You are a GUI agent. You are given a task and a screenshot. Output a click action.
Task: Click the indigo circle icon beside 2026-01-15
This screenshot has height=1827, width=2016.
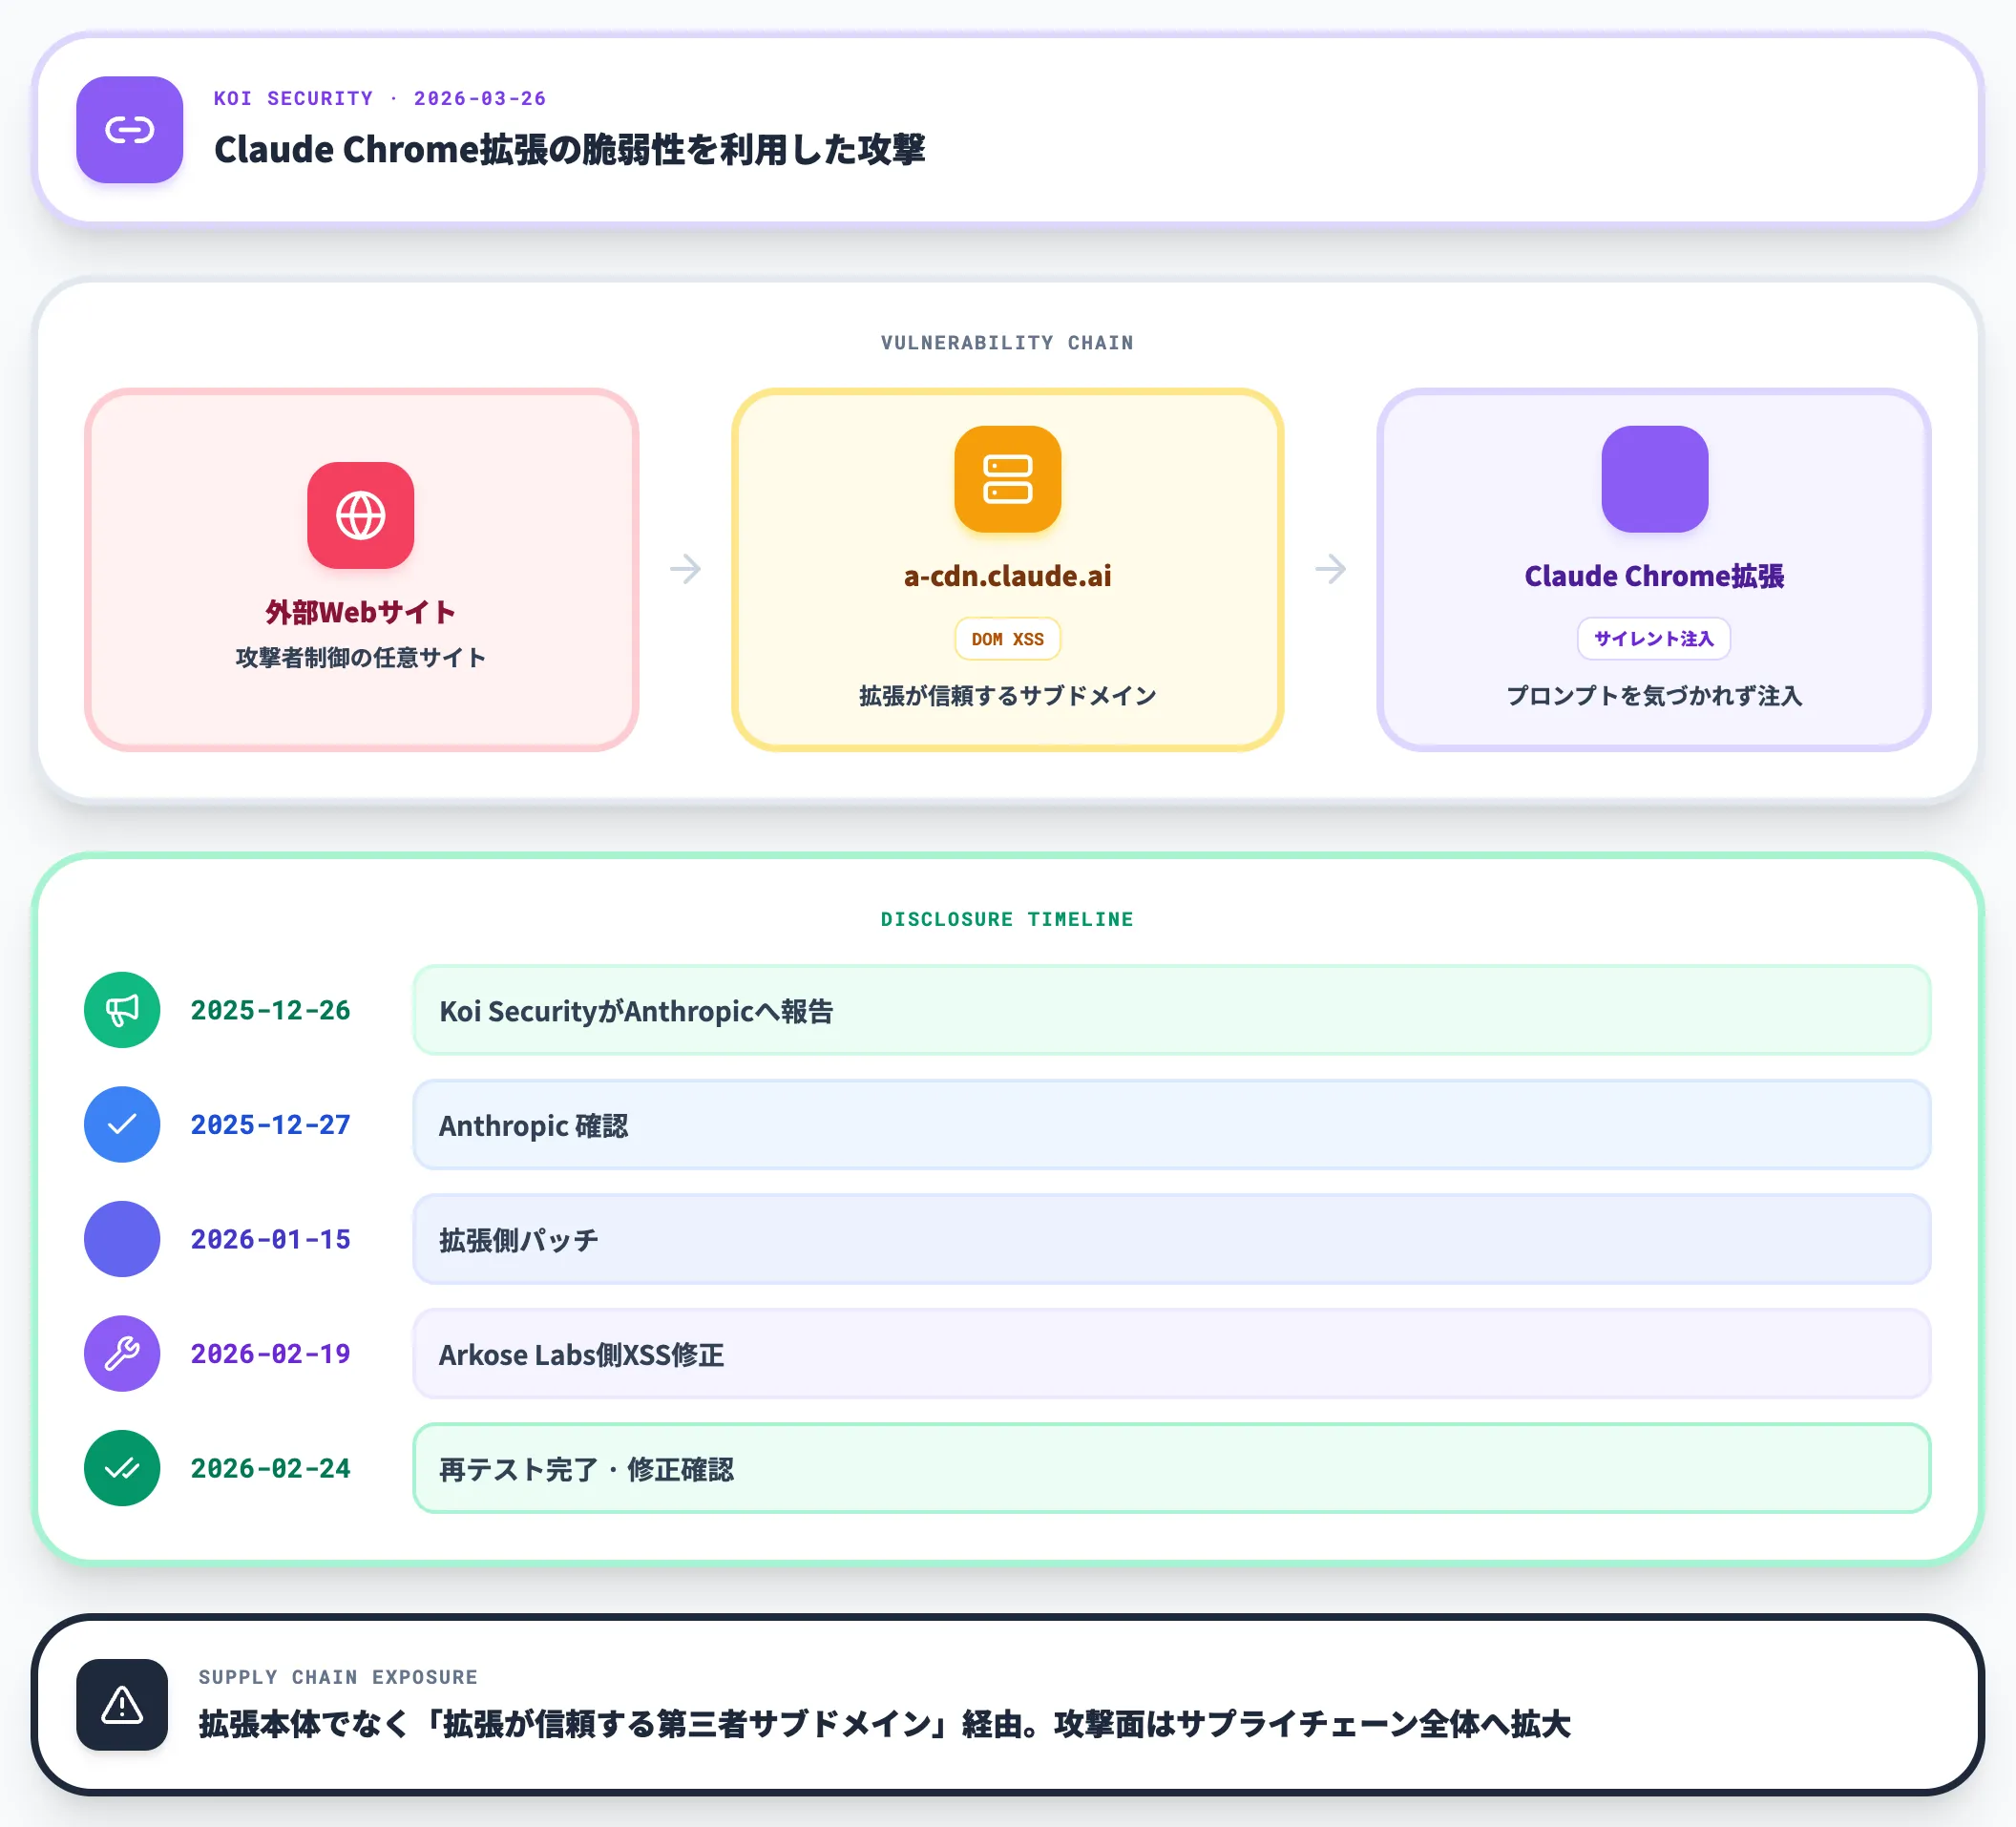pyautogui.click(x=122, y=1239)
